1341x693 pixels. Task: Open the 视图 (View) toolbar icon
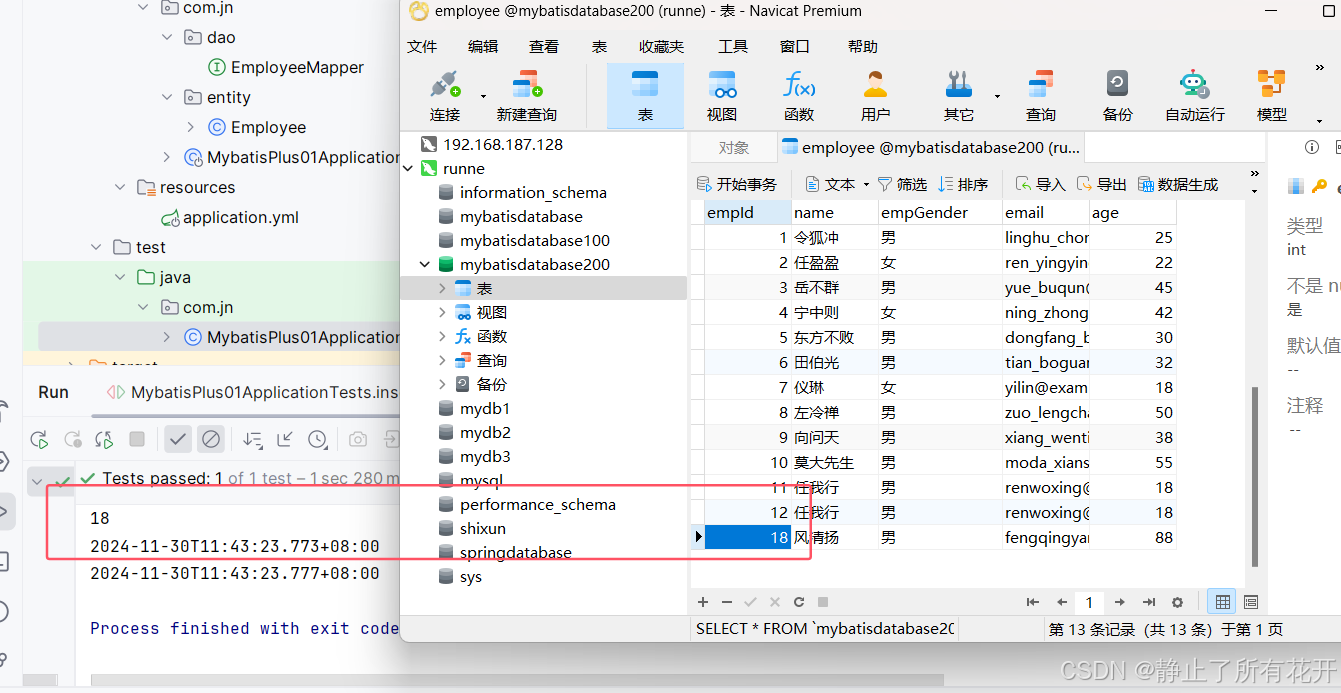(x=722, y=96)
